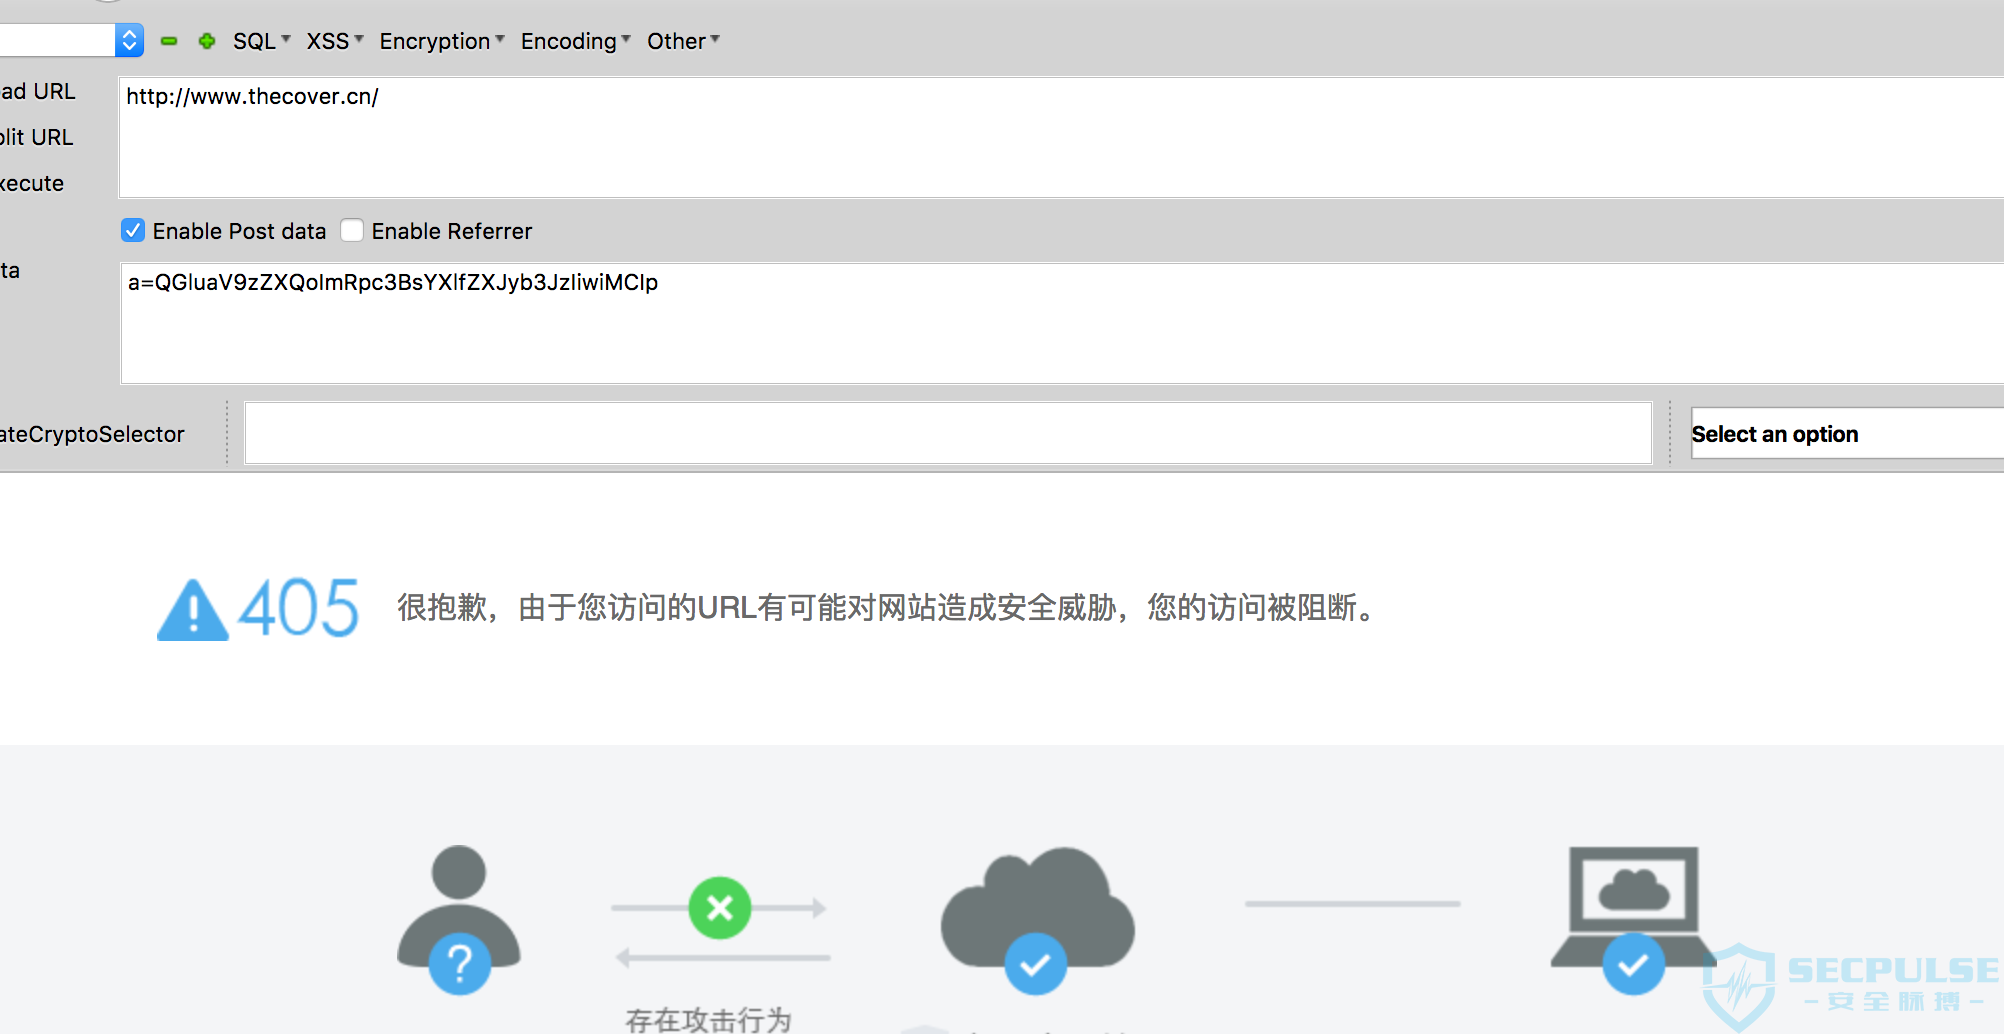
Task: Expand the Encryption menu
Action: (442, 41)
